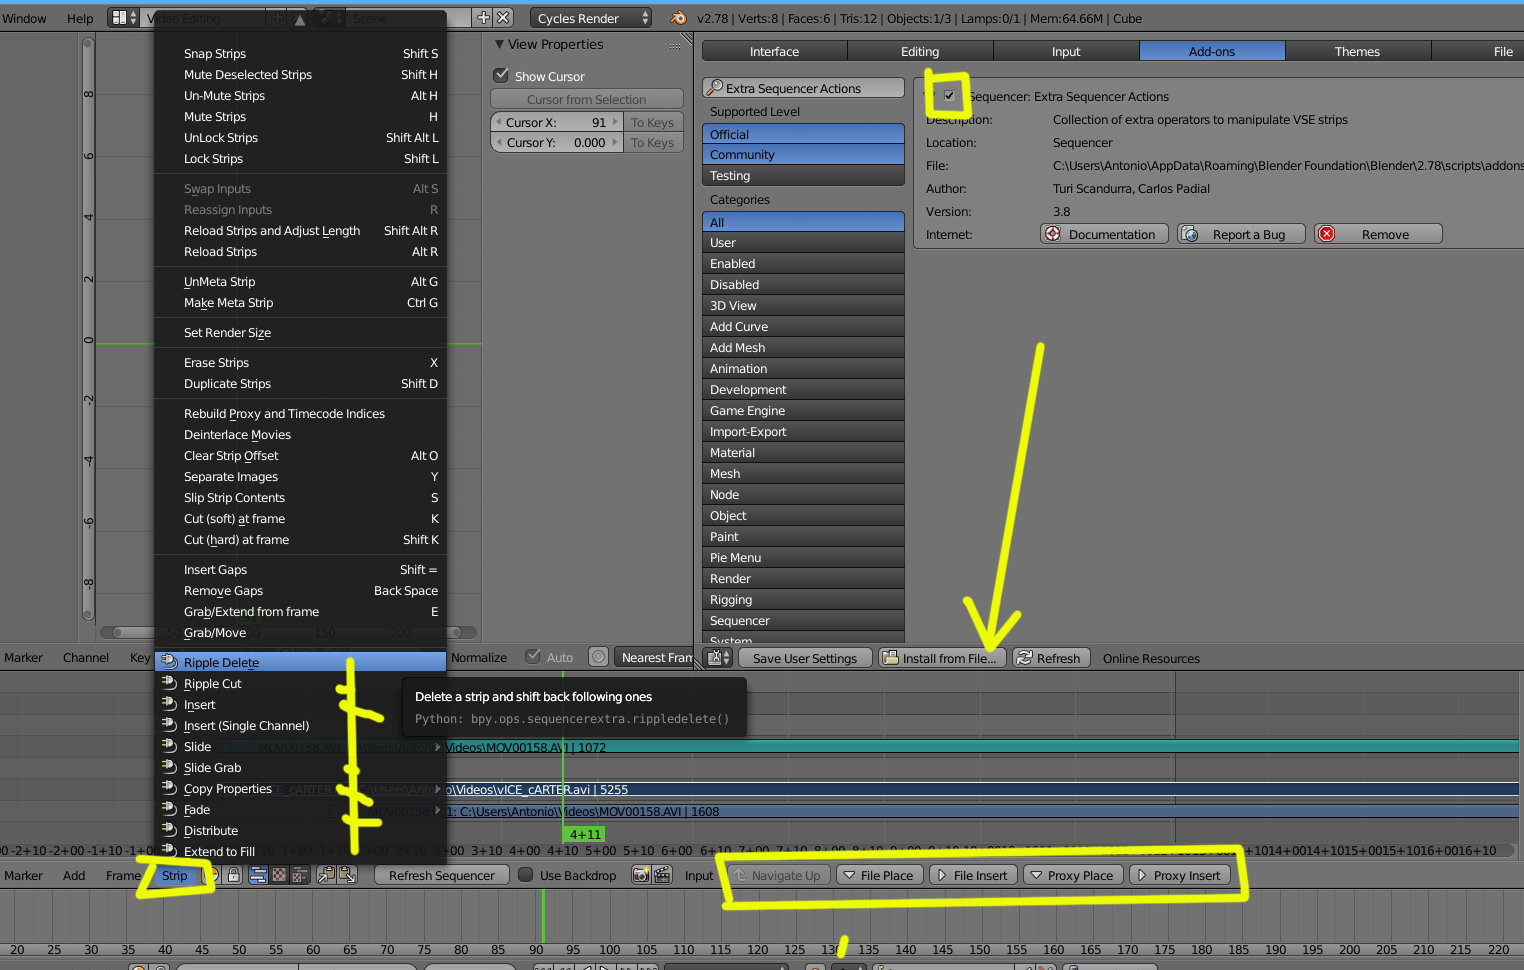Delete the scene with the X icon

(504, 18)
